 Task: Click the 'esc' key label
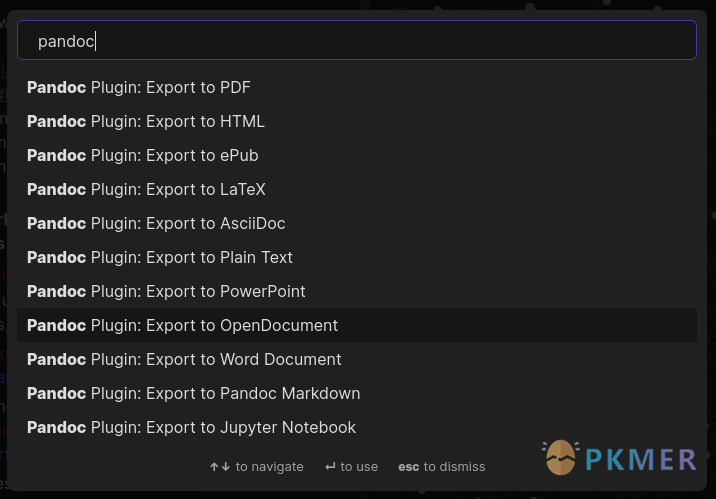[x=408, y=467]
